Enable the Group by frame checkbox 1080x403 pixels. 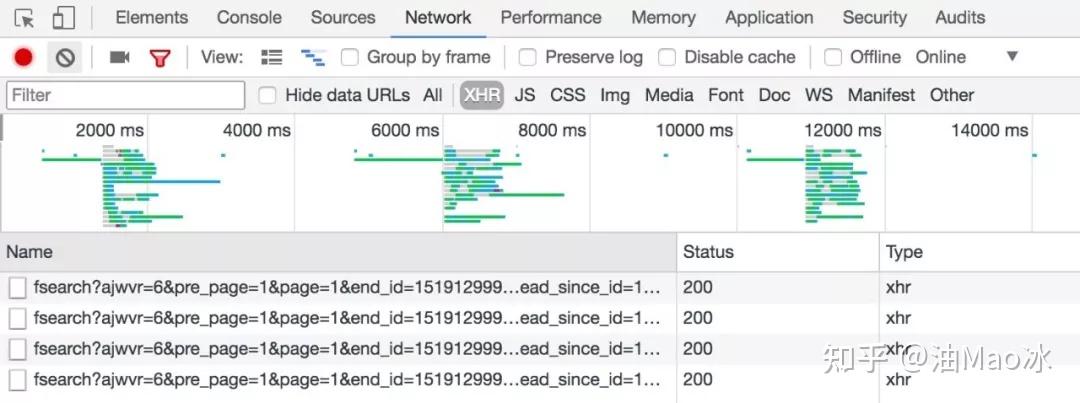(x=350, y=57)
